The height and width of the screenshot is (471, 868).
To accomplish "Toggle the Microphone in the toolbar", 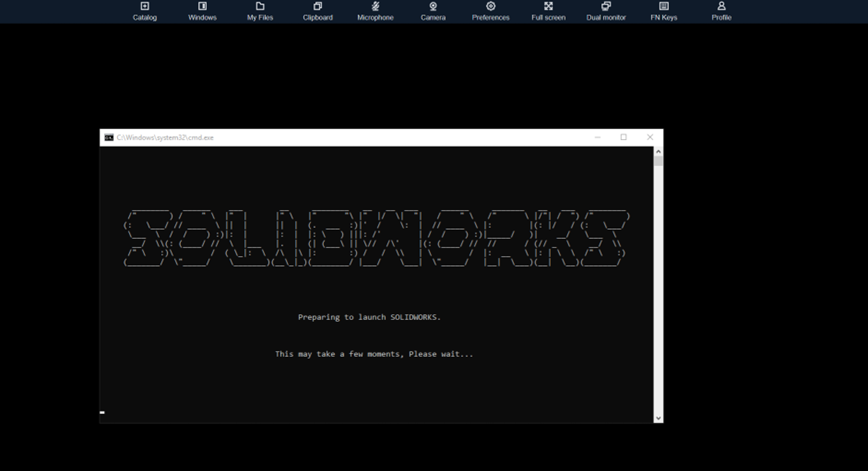I will (375, 11).
